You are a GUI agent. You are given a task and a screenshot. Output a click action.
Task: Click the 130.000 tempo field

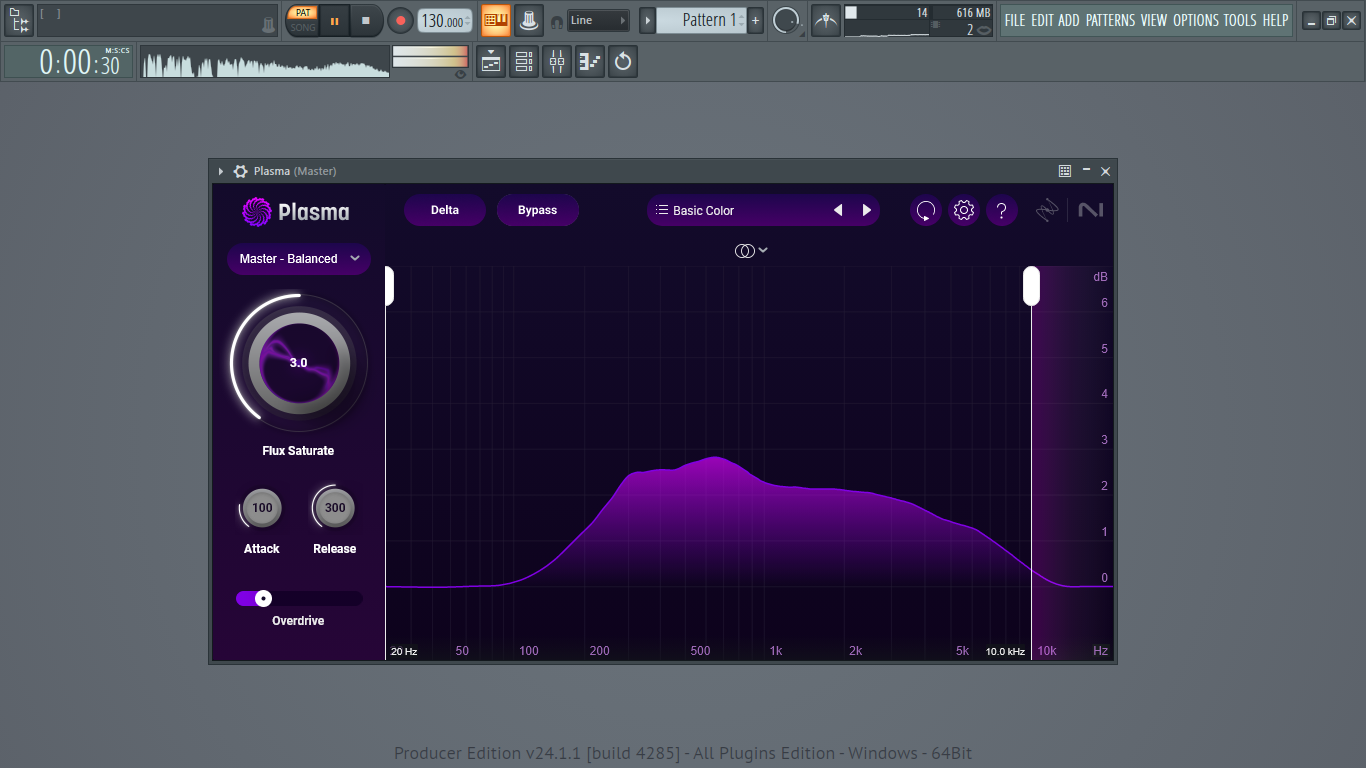(443, 21)
